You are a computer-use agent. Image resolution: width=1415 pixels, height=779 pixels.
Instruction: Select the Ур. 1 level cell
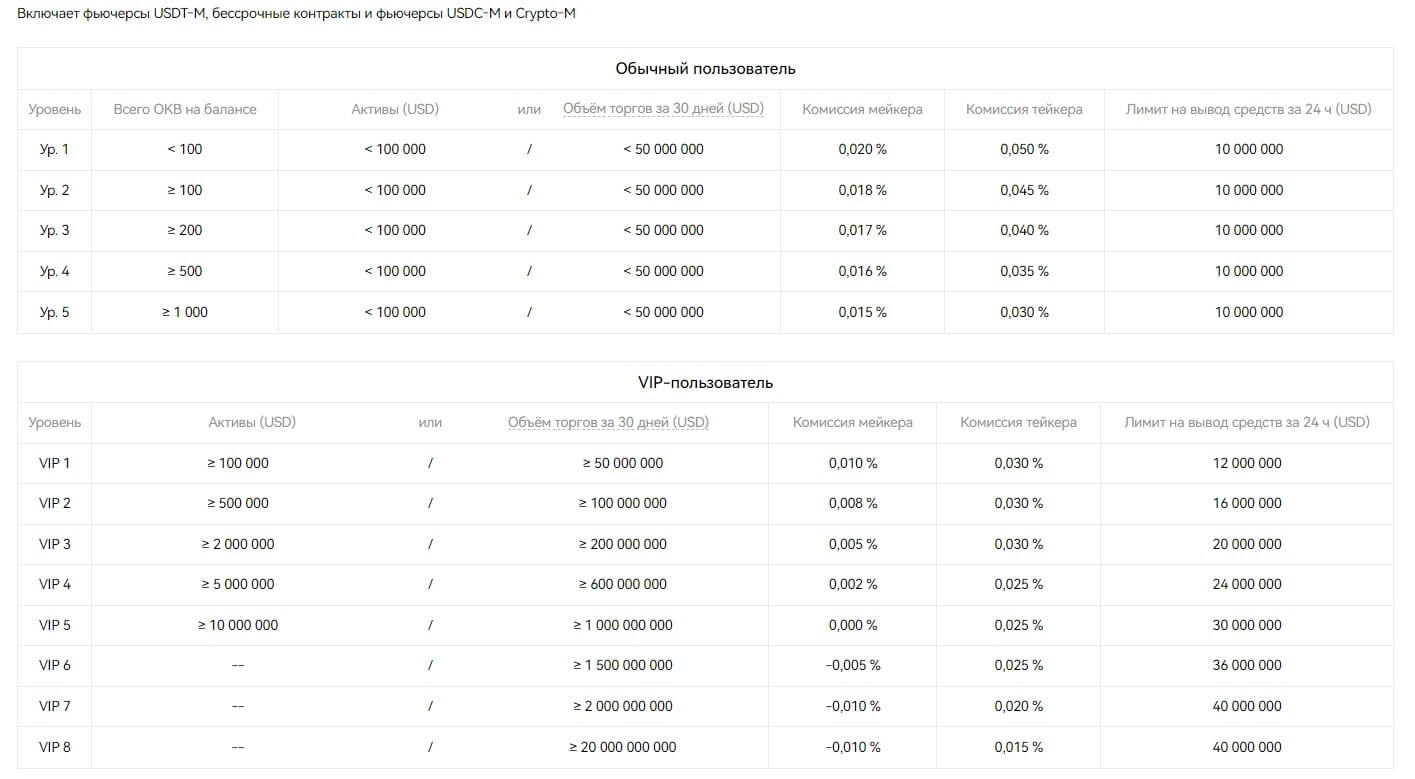click(55, 149)
